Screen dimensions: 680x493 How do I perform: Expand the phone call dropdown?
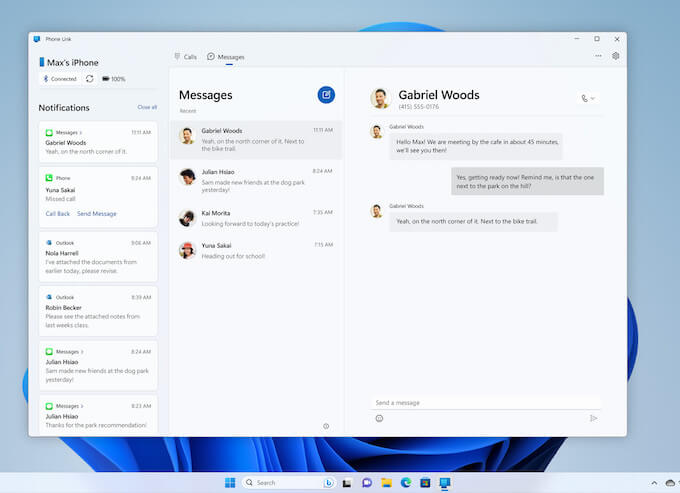tap(587, 98)
